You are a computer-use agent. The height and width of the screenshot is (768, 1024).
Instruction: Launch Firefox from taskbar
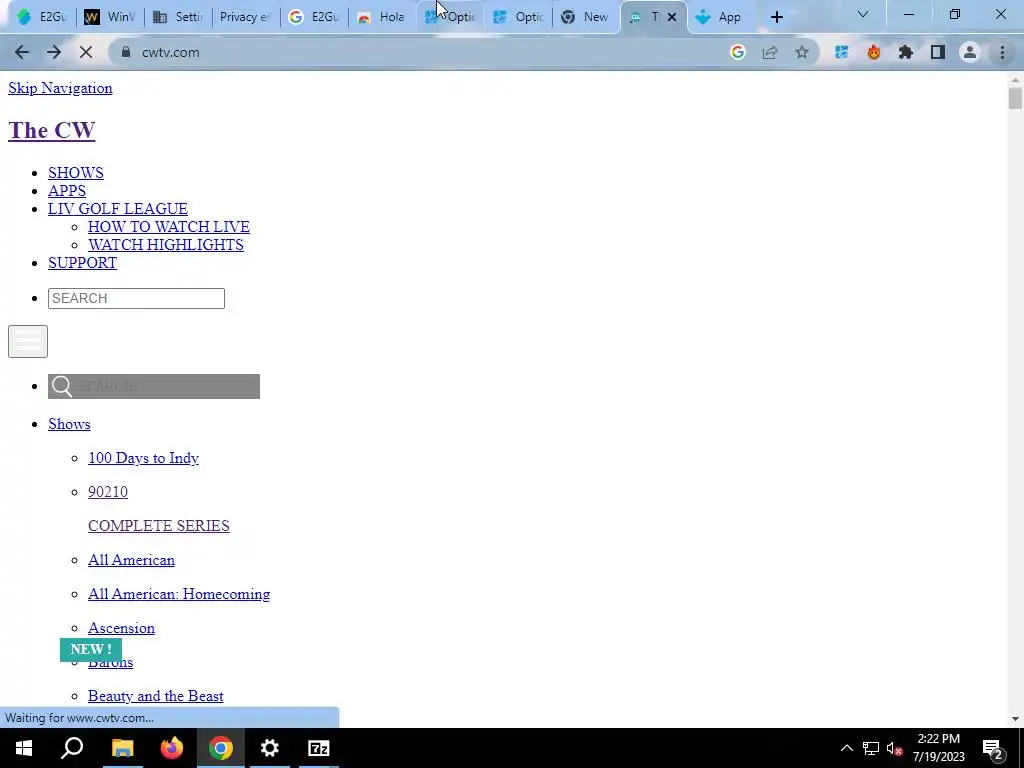172,748
